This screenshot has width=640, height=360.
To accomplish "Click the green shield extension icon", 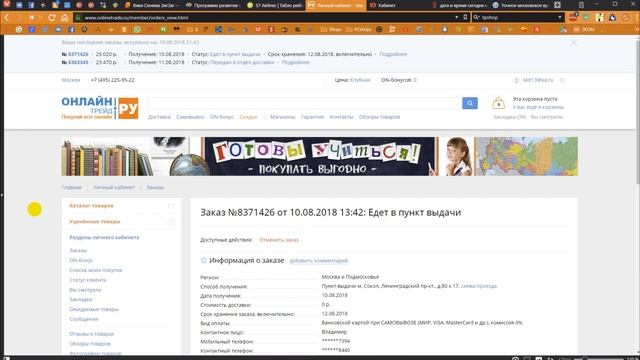I will (x=586, y=18).
